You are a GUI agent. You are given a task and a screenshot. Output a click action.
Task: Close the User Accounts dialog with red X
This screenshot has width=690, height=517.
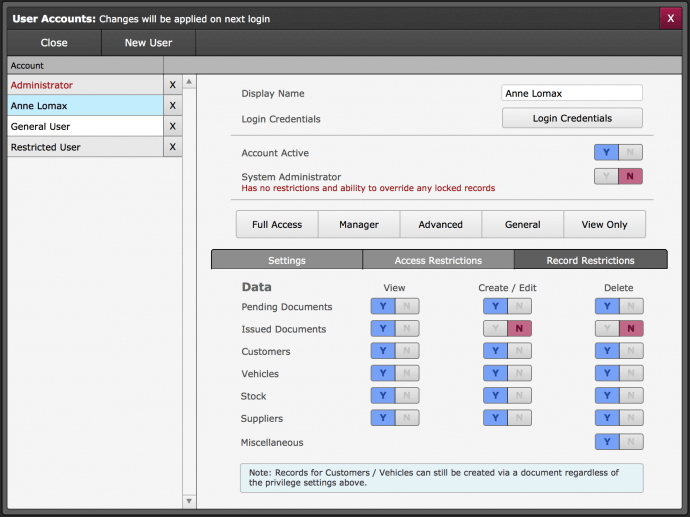coord(670,18)
